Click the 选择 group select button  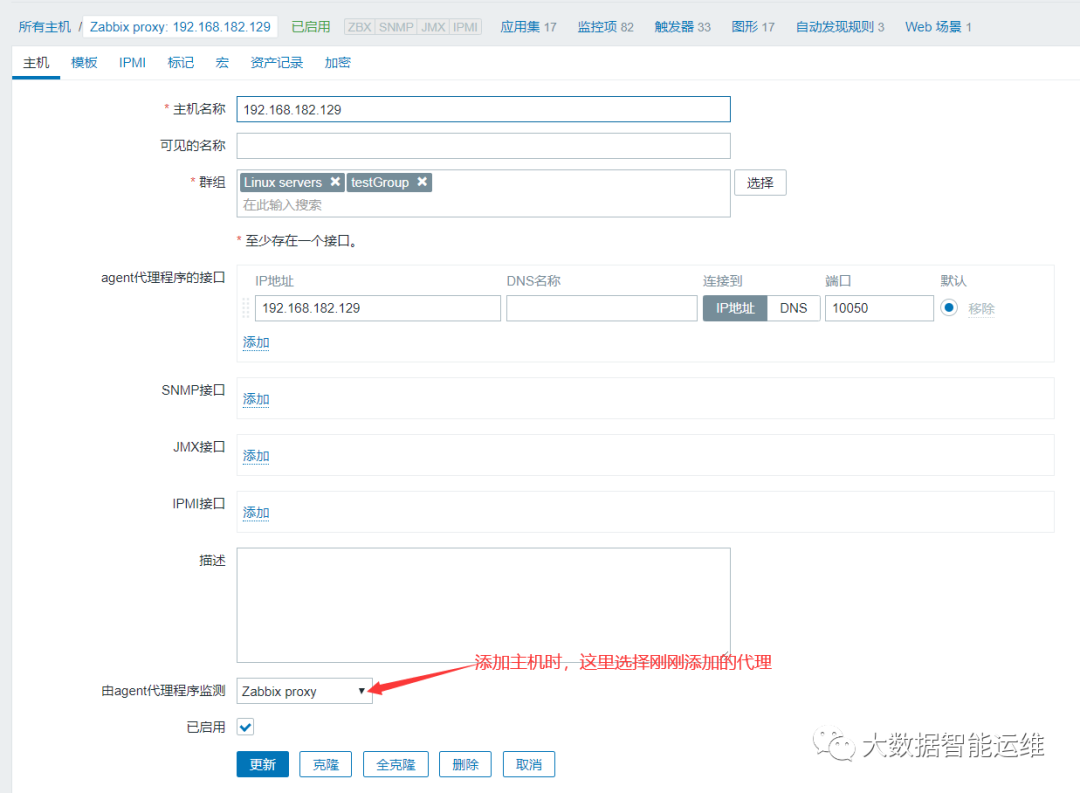(760, 183)
